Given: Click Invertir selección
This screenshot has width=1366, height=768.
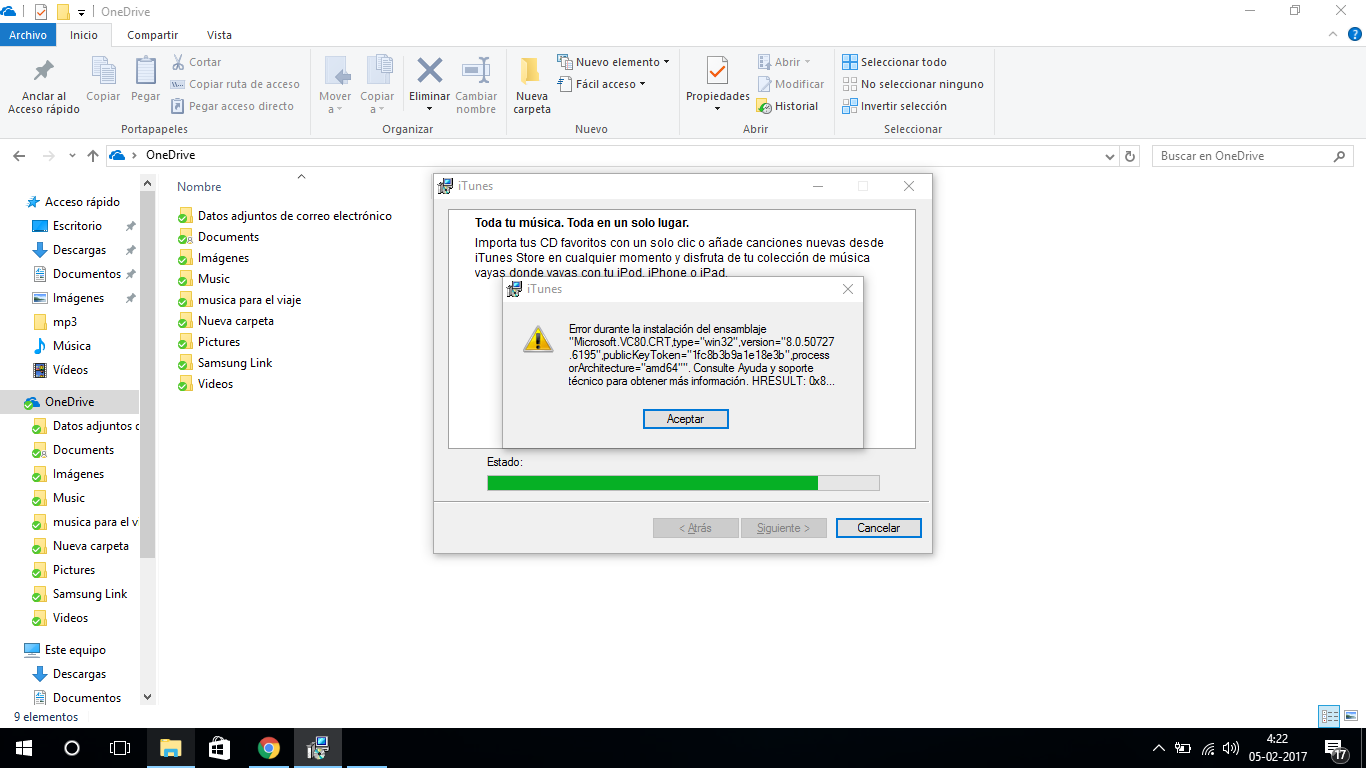Looking at the screenshot, I should click(x=894, y=106).
